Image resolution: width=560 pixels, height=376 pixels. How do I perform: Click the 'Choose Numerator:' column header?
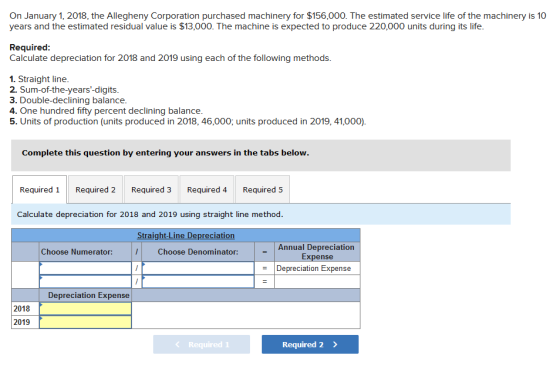click(x=76, y=252)
